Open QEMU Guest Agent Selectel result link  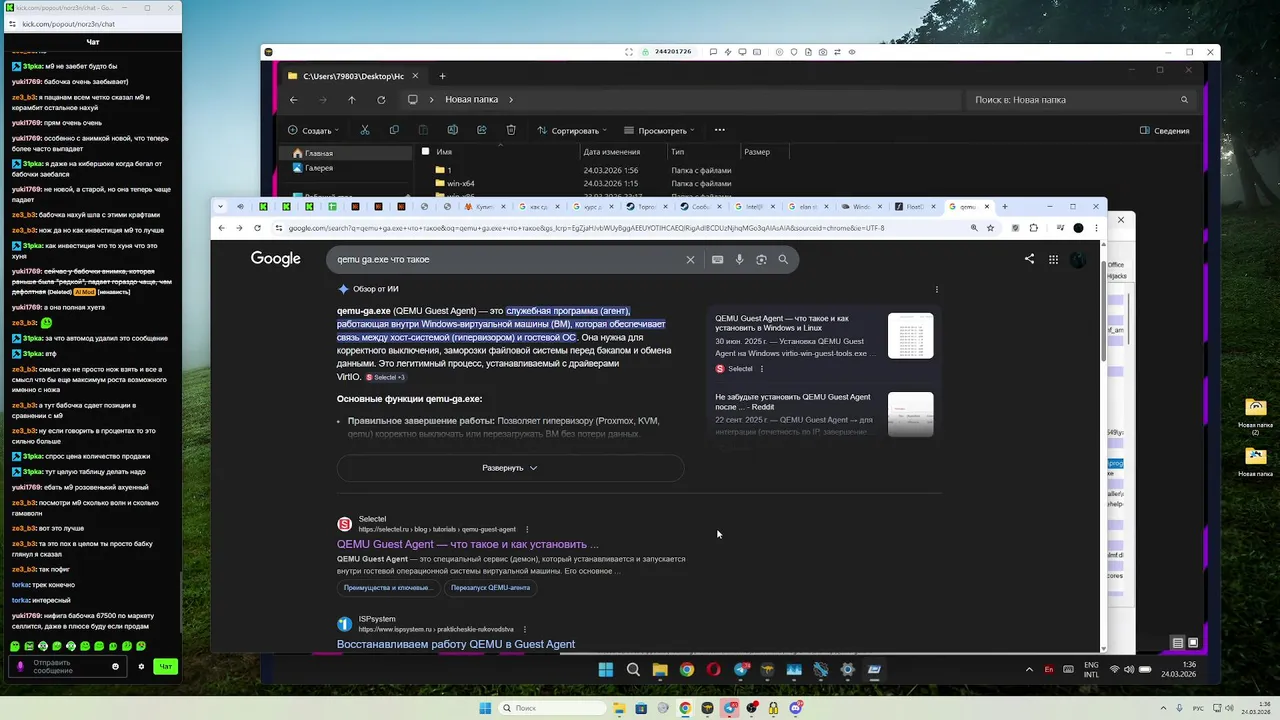468,544
